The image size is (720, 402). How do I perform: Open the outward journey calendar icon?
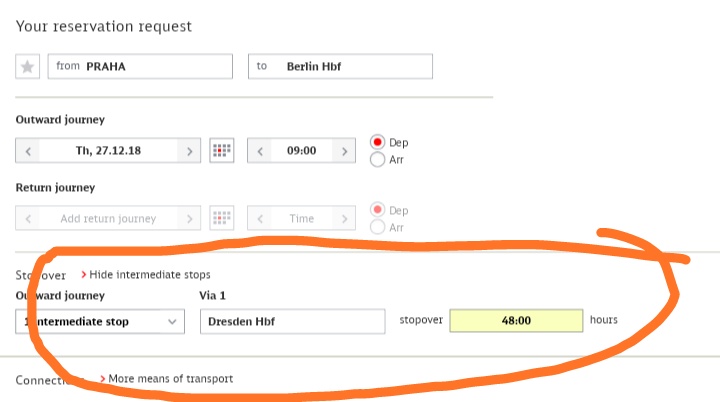[222, 150]
